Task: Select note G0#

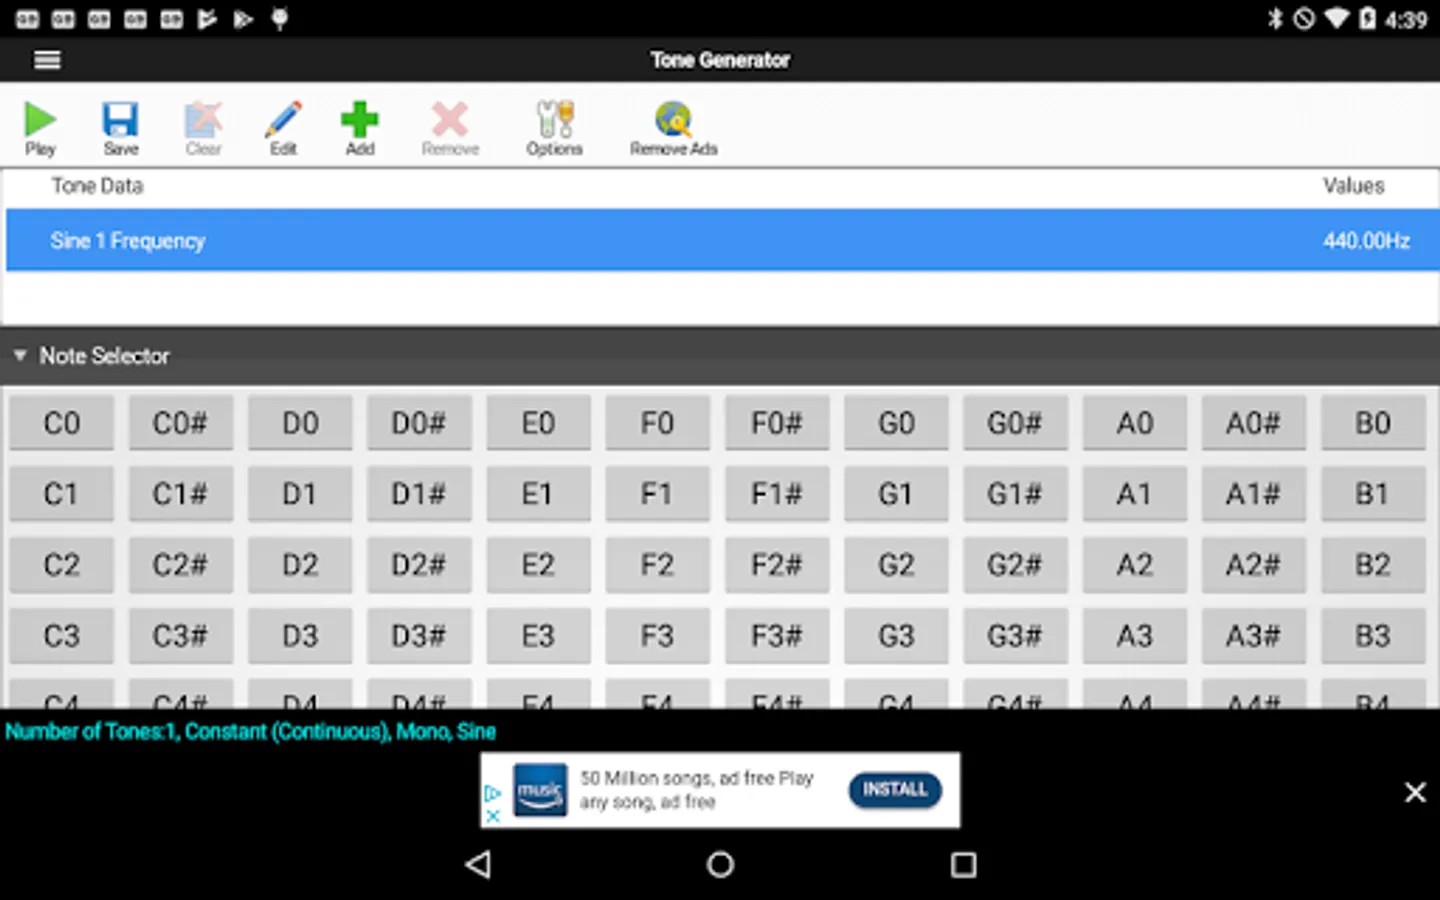Action: point(1015,423)
